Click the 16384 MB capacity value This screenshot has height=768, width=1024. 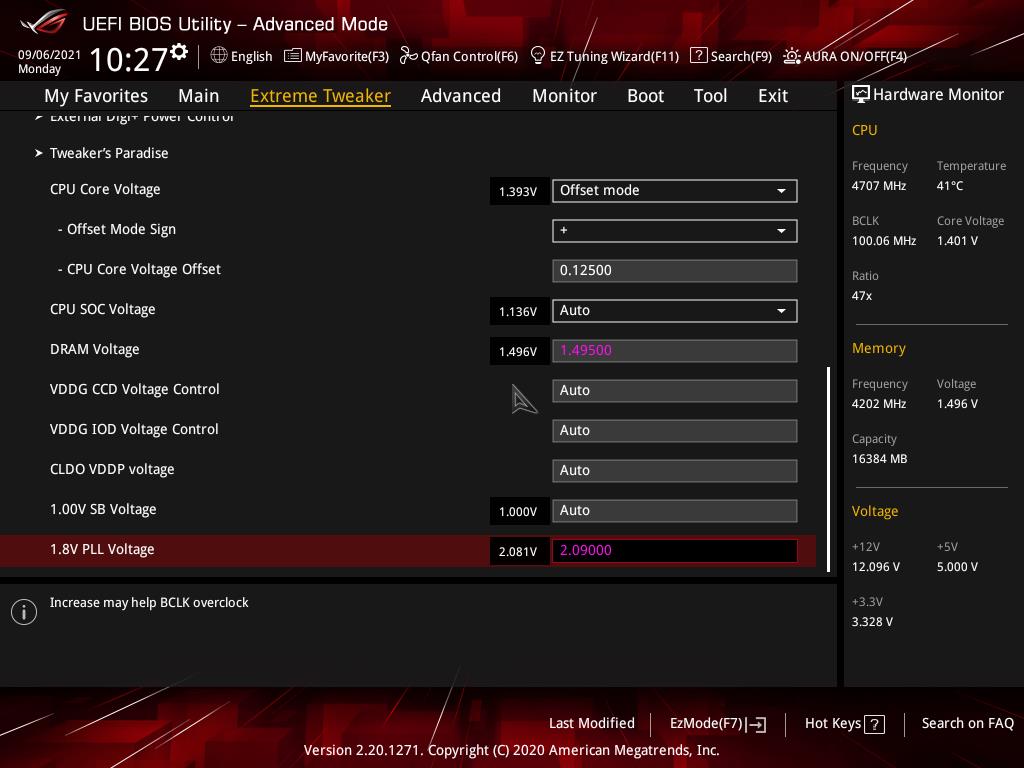tap(879, 459)
